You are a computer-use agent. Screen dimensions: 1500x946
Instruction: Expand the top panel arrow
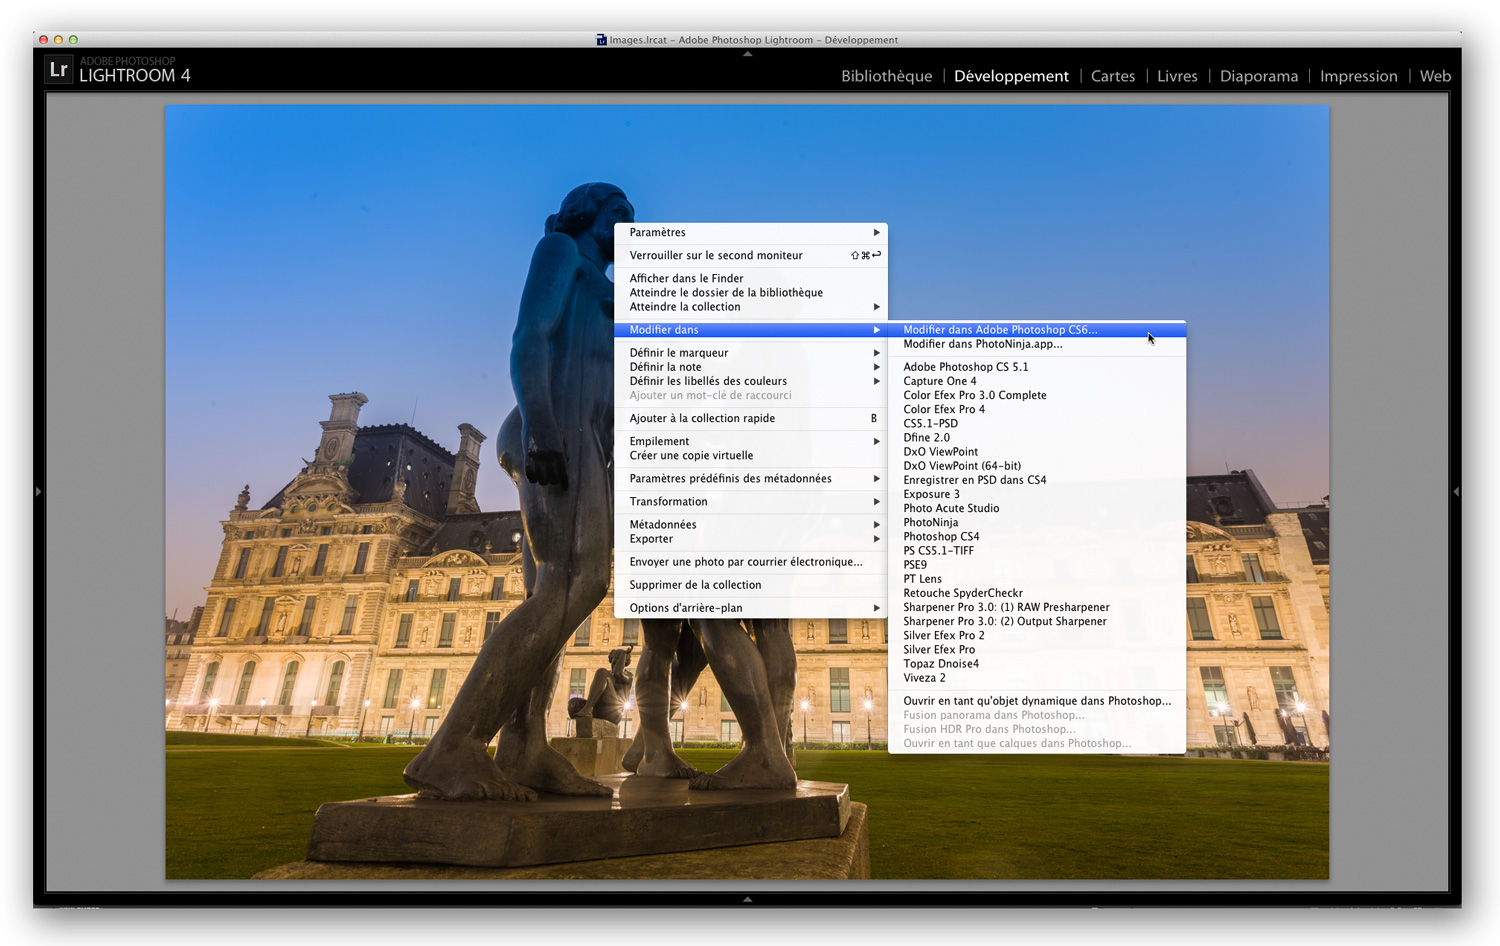pyautogui.click(x=748, y=53)
